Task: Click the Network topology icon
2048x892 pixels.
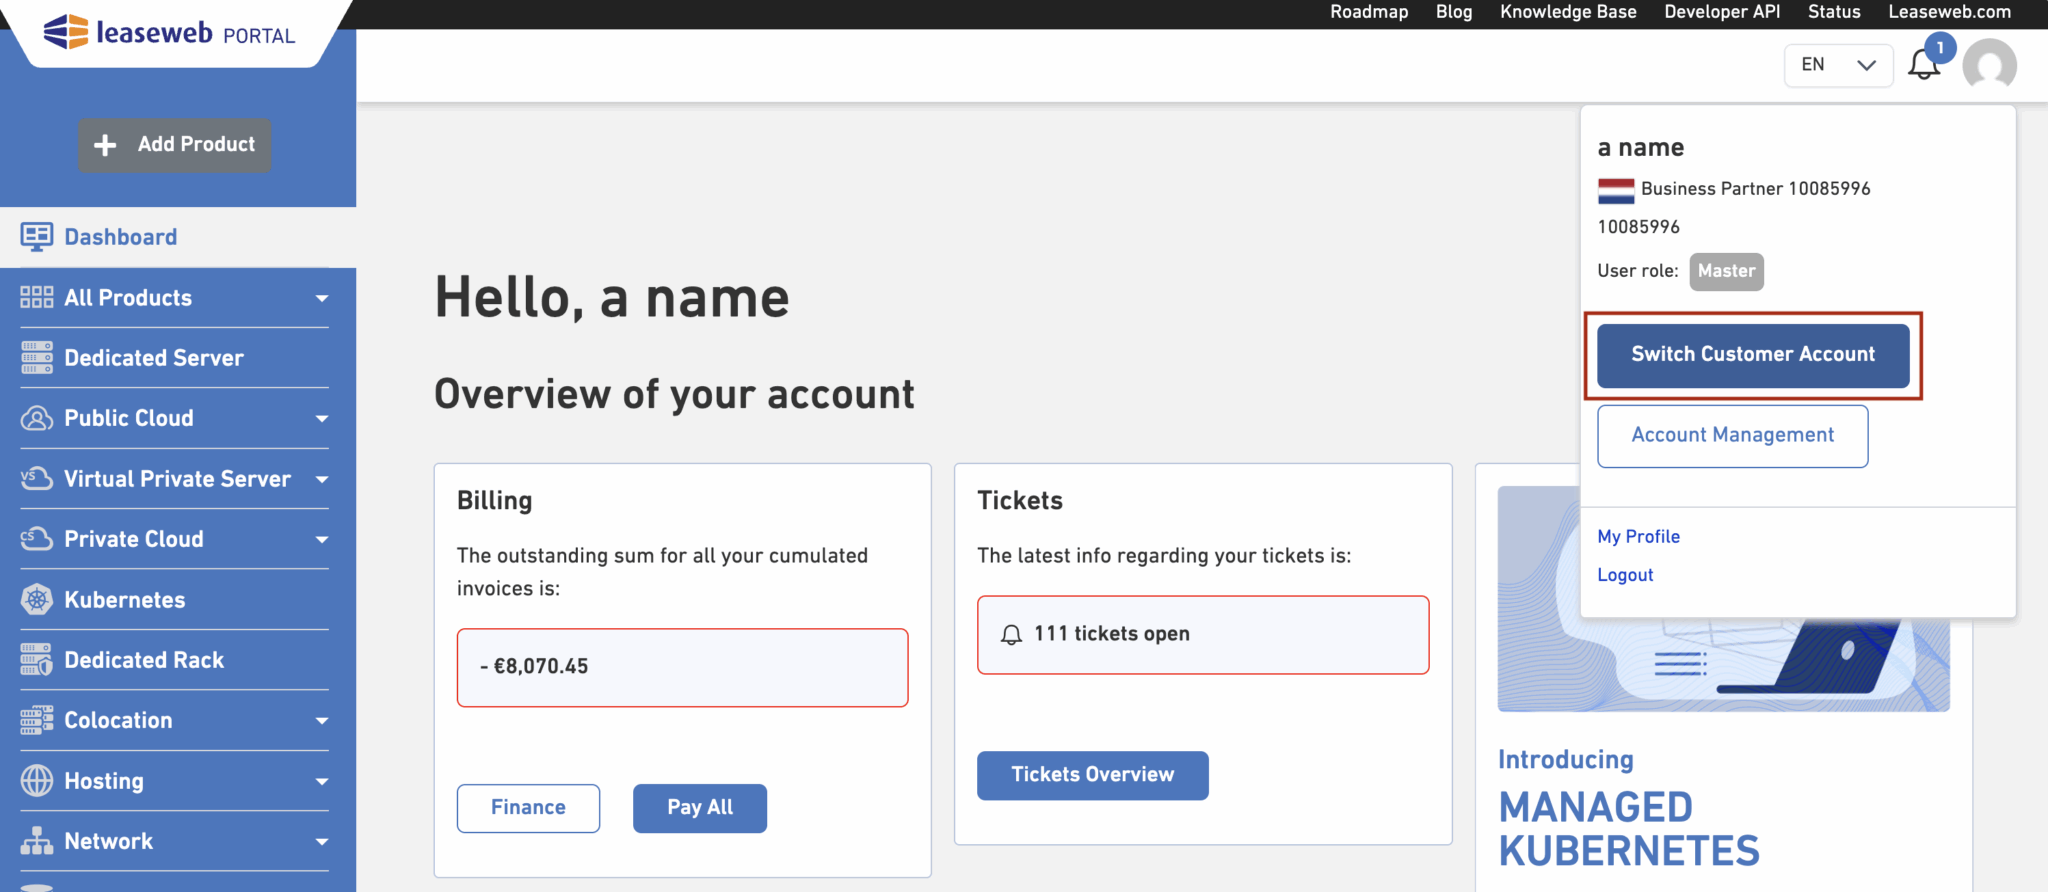Action: pos(37,841)
